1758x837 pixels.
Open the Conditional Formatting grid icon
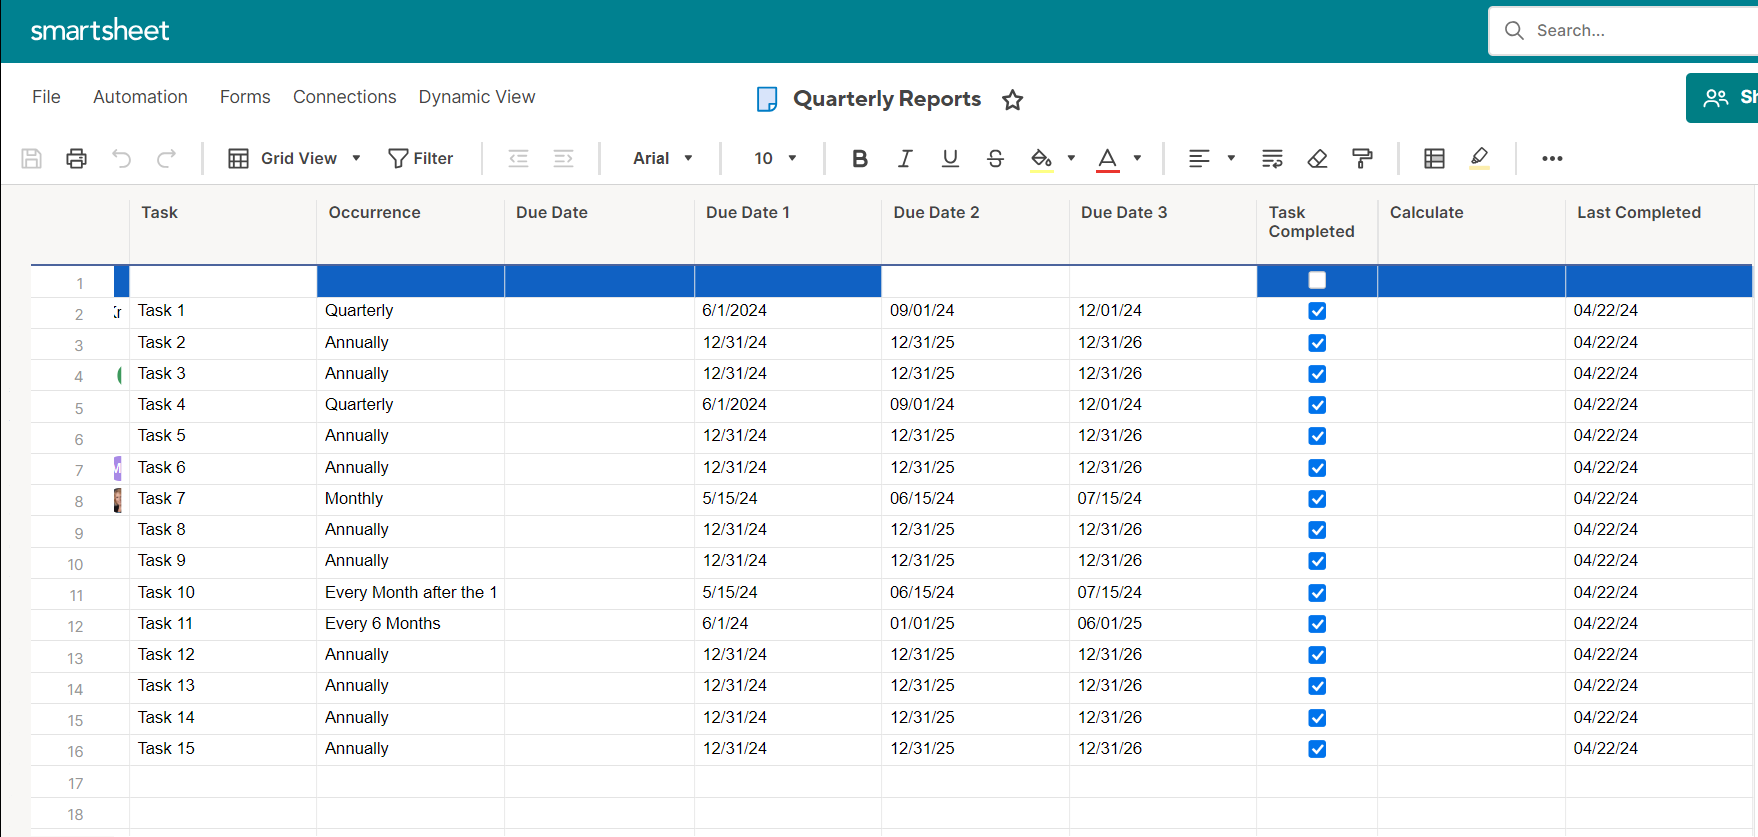click(1434, 158)
